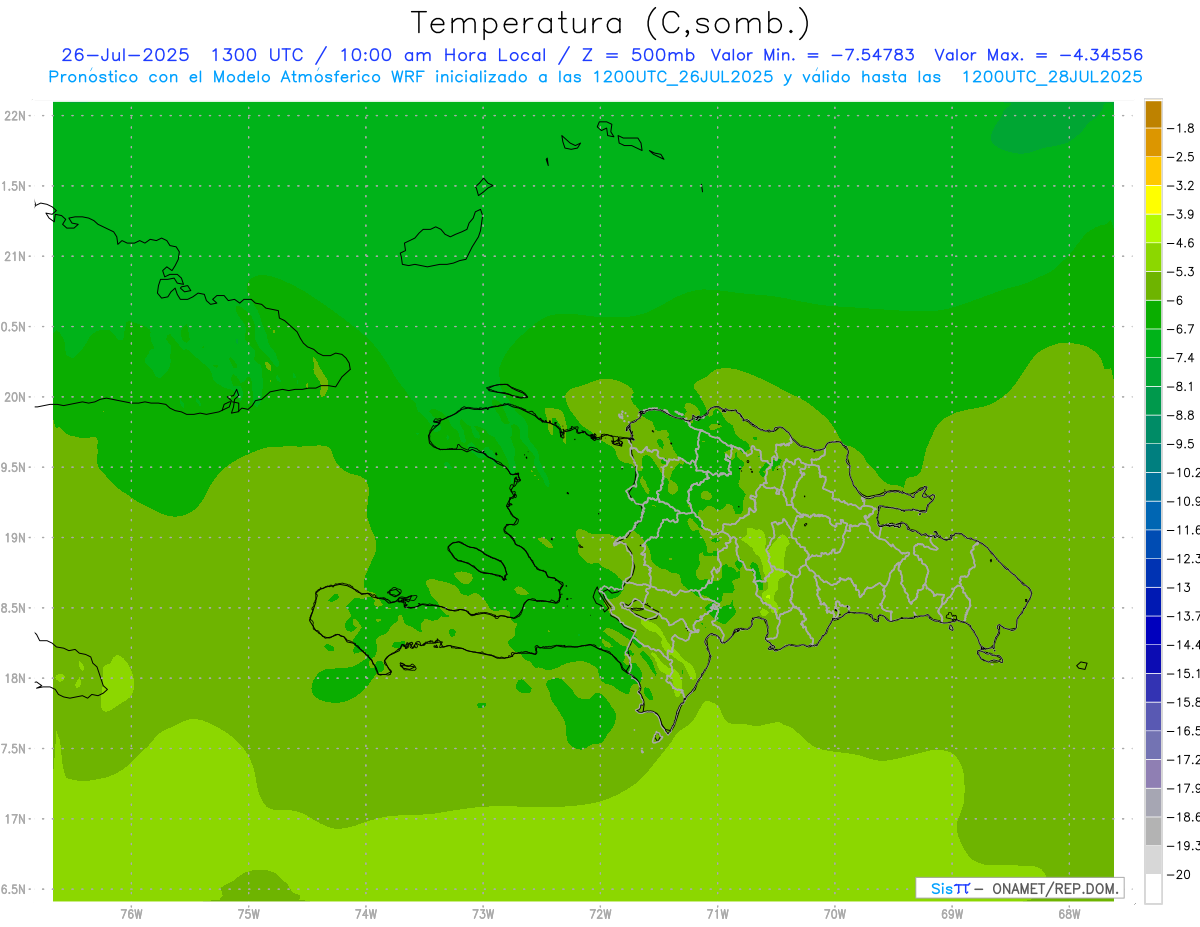Click the "76W" longitude label
The height and width of the screenshot is (927, 1200).
tap(131, 913)
